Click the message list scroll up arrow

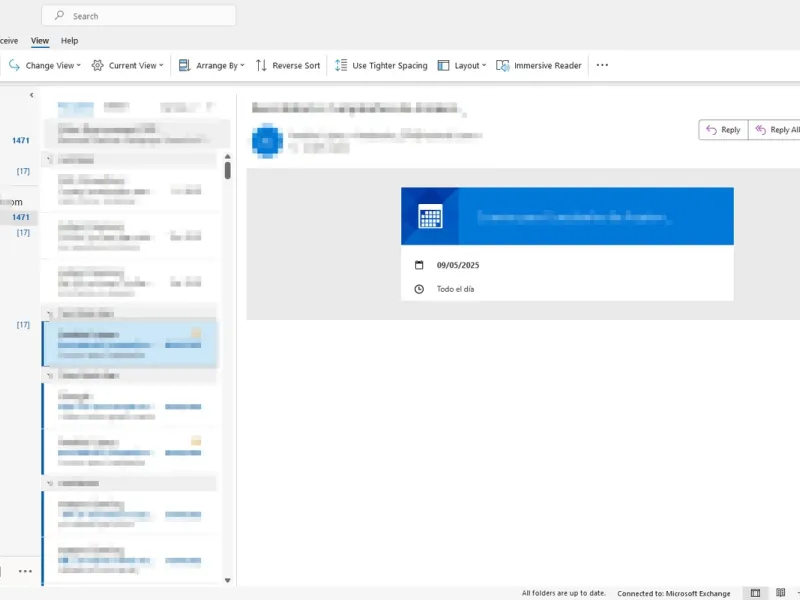click(x=228, y=156)
